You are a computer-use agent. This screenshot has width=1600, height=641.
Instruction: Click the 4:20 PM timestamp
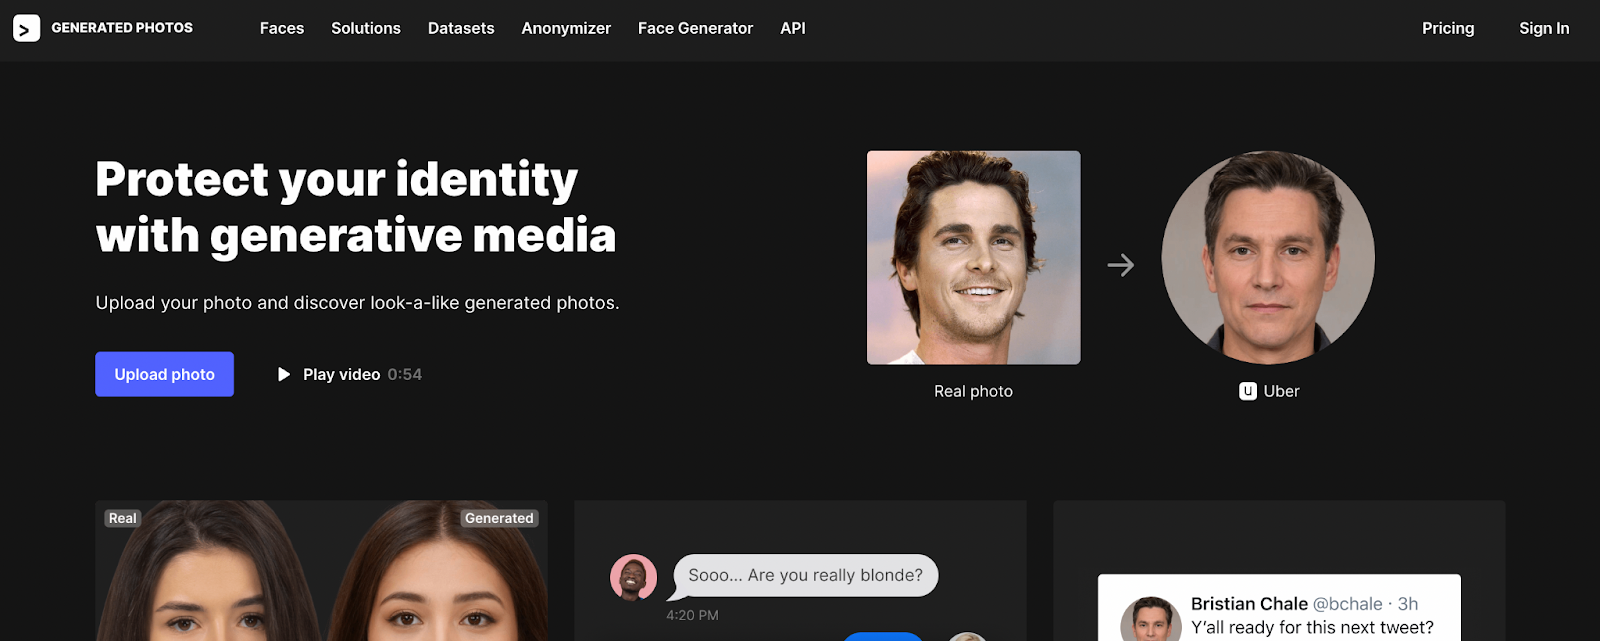point(692,615)
